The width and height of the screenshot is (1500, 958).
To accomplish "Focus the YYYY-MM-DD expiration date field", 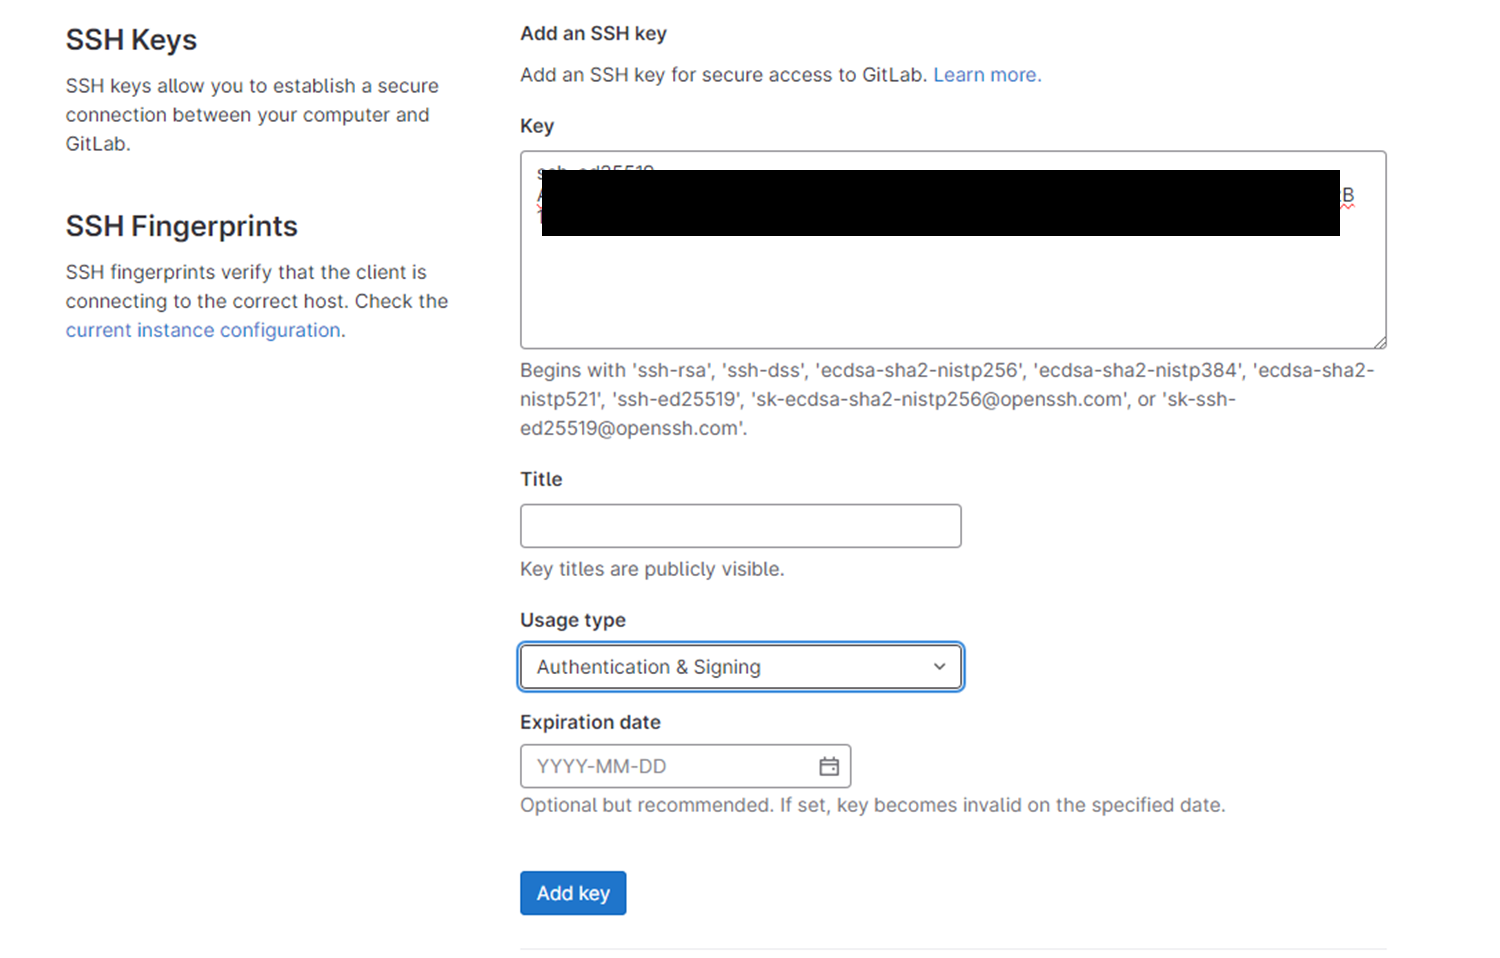I will 685,766.
